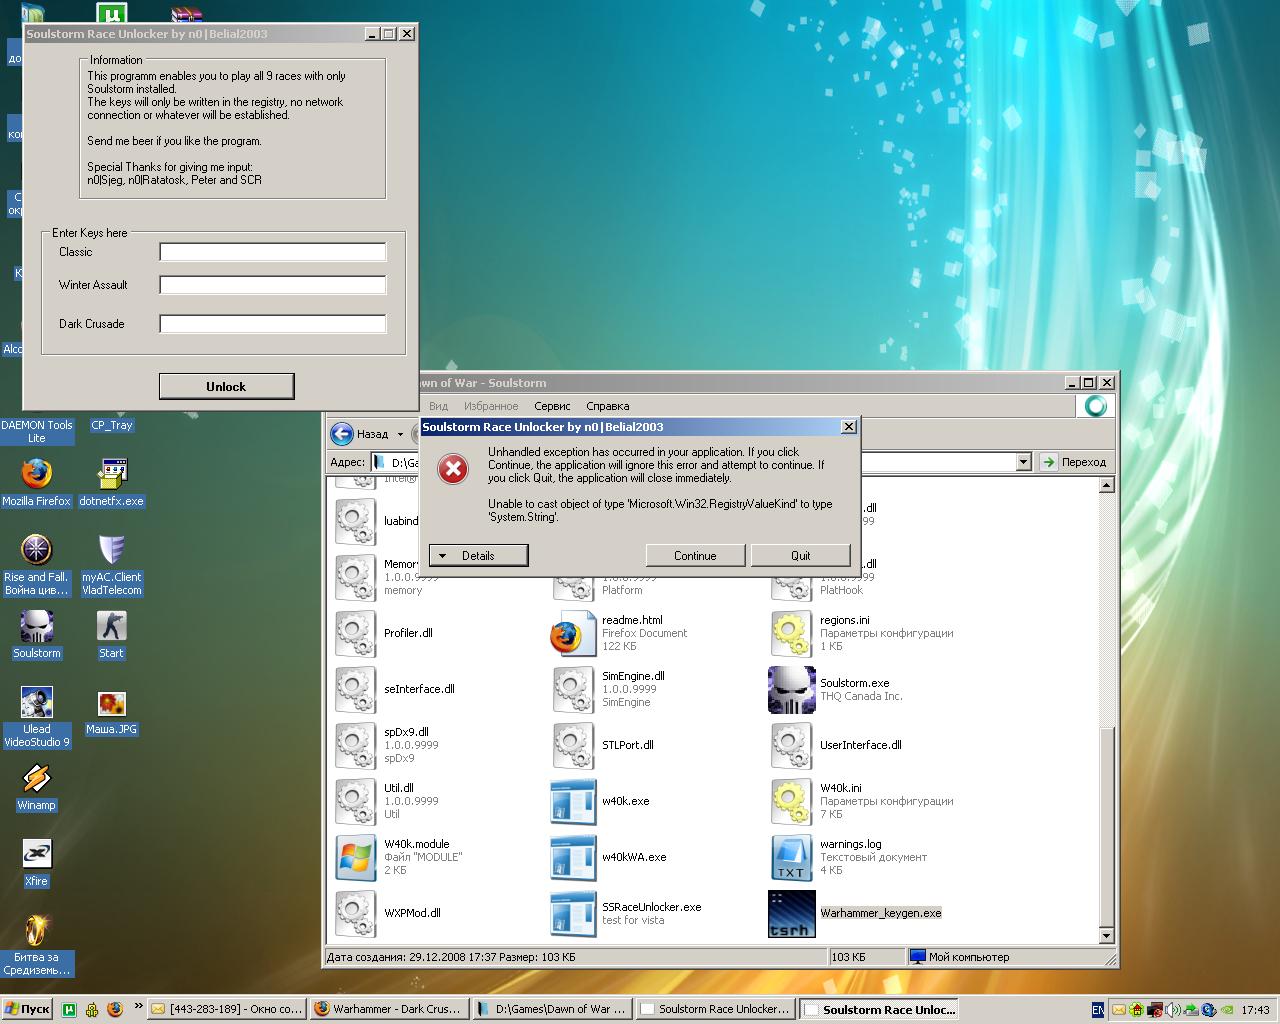Select the regions.ini config icon
1280x1024 pixels.
point(791,634)
